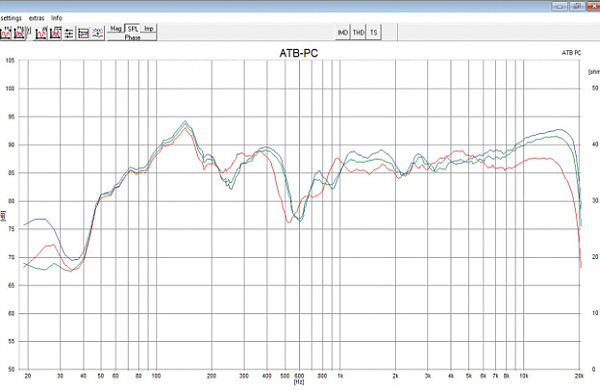Select the SPL tab
600x390 pixels.
[133, 29]
